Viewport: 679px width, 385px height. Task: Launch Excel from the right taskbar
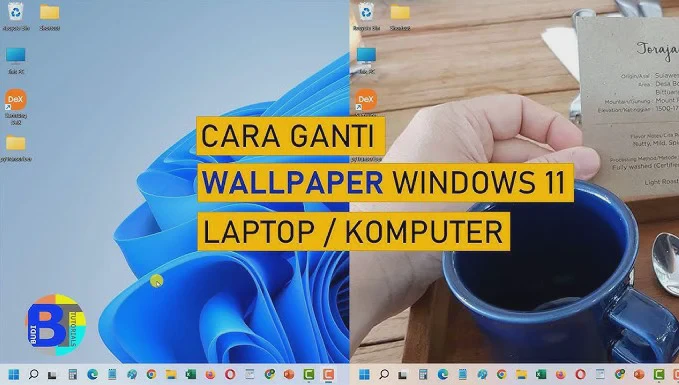point(541,374)
